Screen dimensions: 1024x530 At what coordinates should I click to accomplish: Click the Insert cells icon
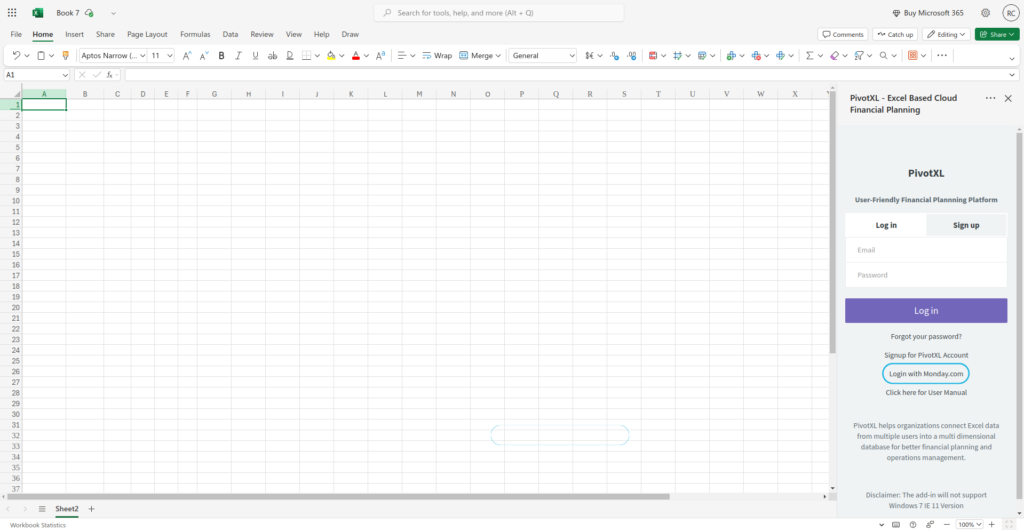(x=731, y=55)
